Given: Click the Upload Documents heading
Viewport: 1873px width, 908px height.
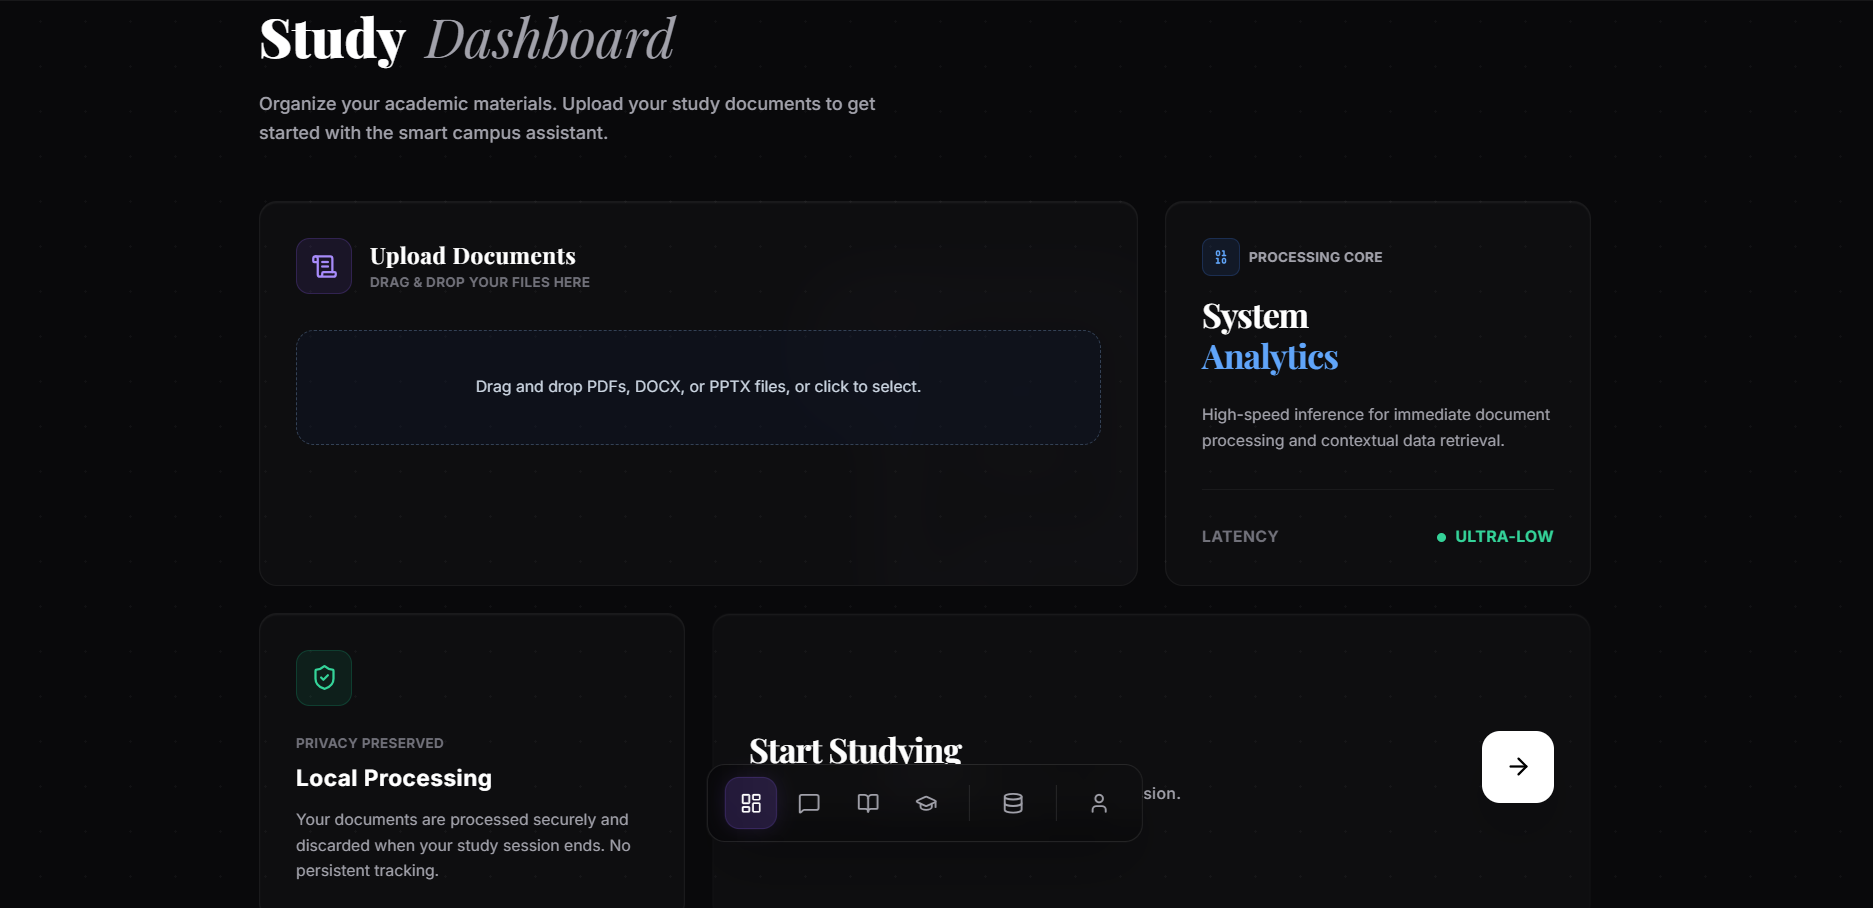Looking at the screenshot, I should click(x=473, y=256).
